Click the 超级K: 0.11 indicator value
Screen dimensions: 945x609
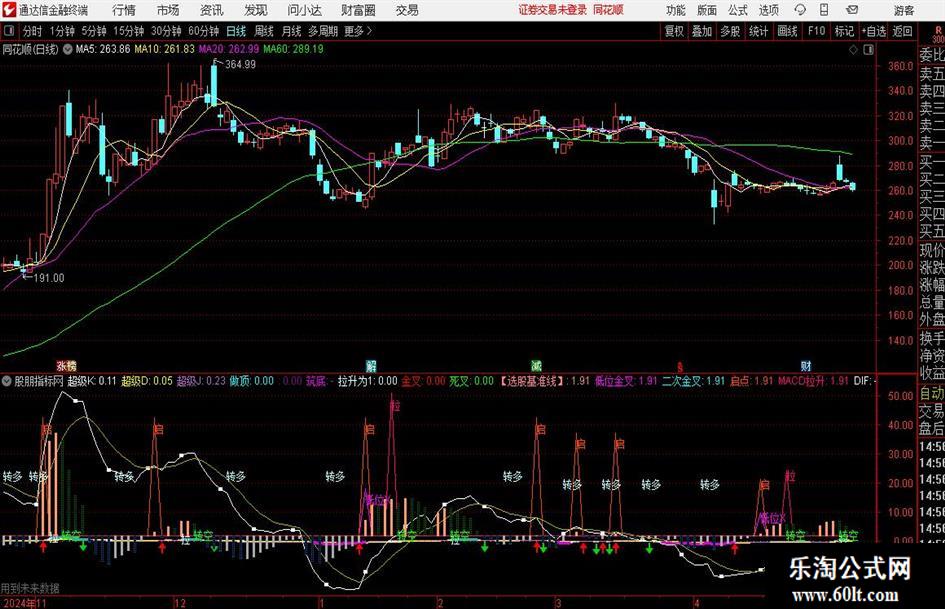(x=92, y=381)
